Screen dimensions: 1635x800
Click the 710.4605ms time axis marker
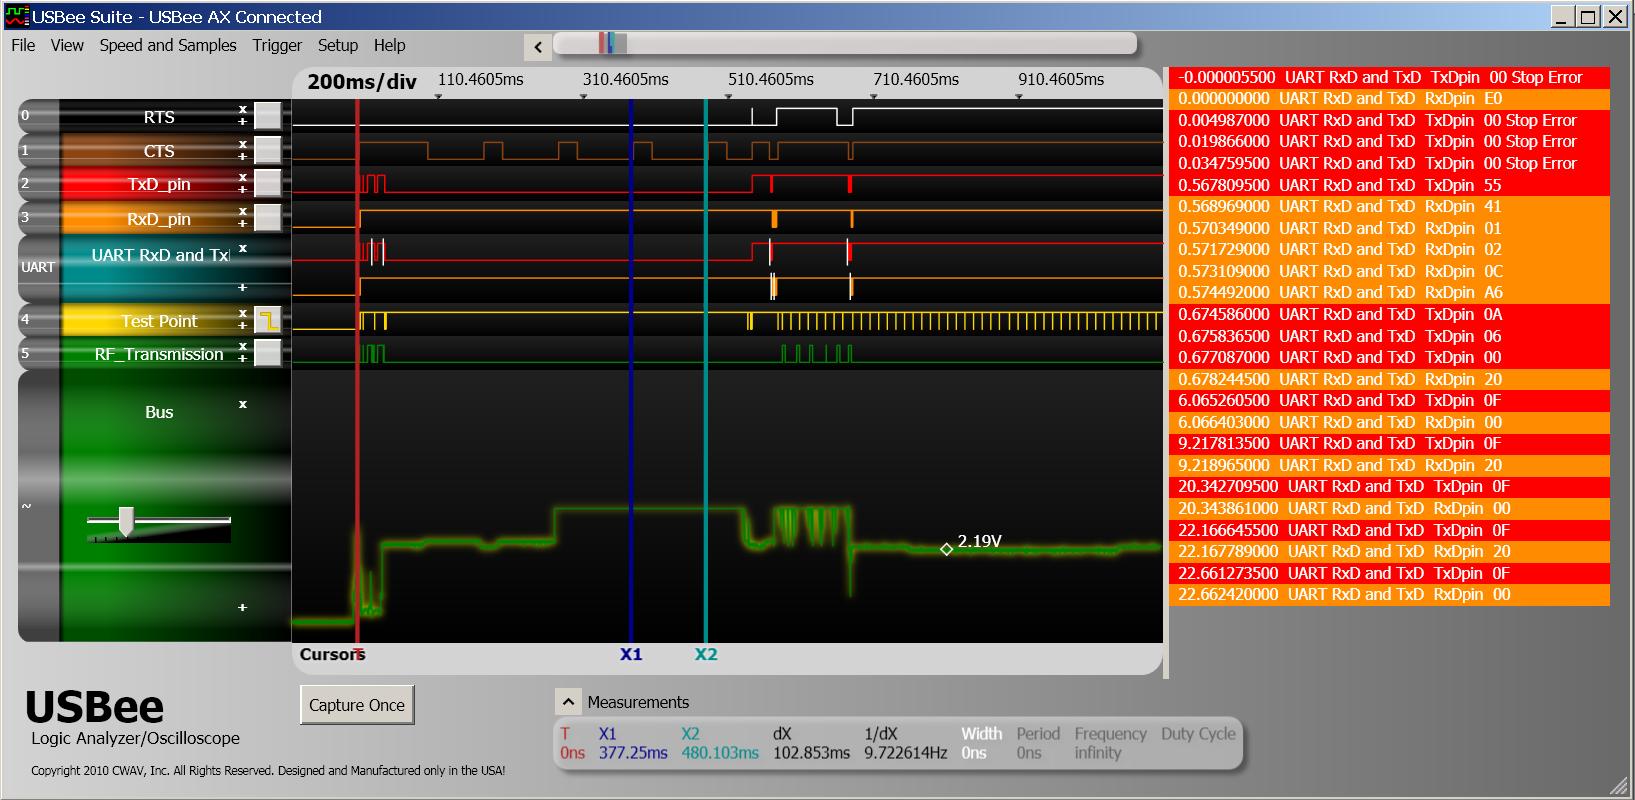(x=916, y=80)
